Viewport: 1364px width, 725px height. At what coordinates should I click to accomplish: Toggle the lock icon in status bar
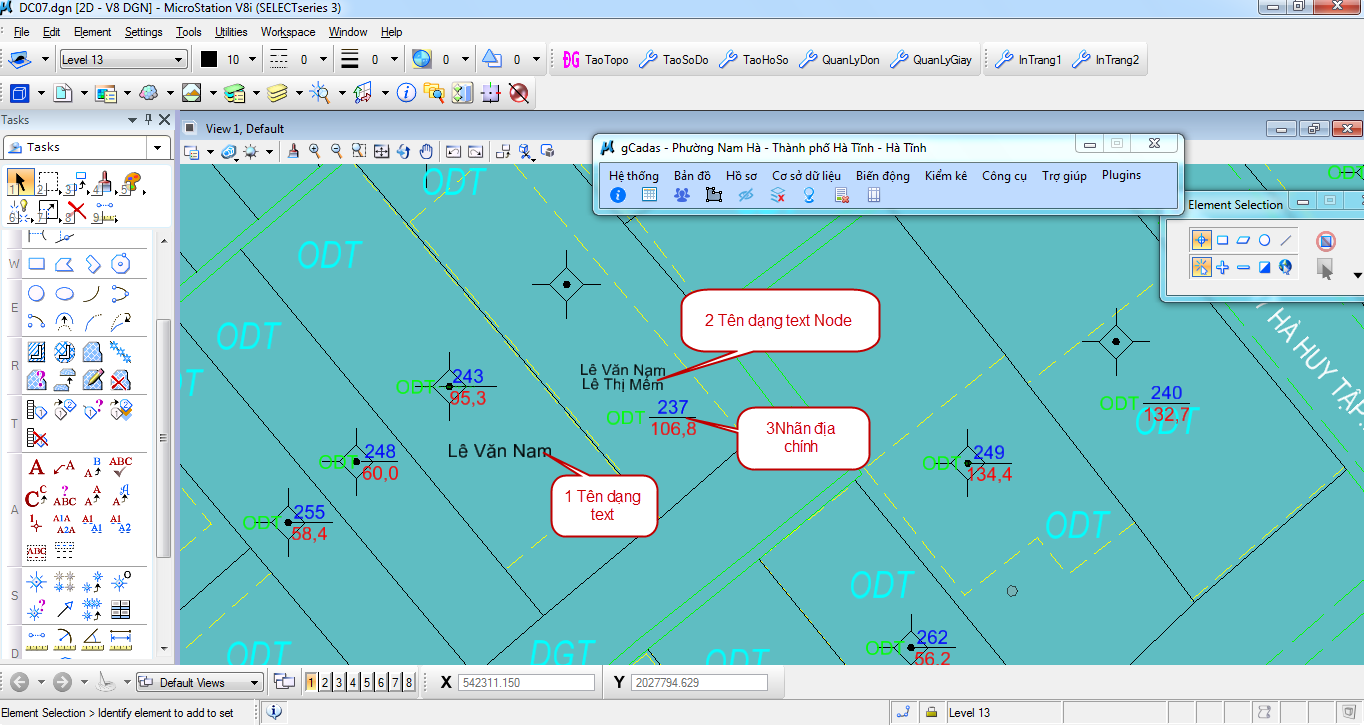(931, 713)
